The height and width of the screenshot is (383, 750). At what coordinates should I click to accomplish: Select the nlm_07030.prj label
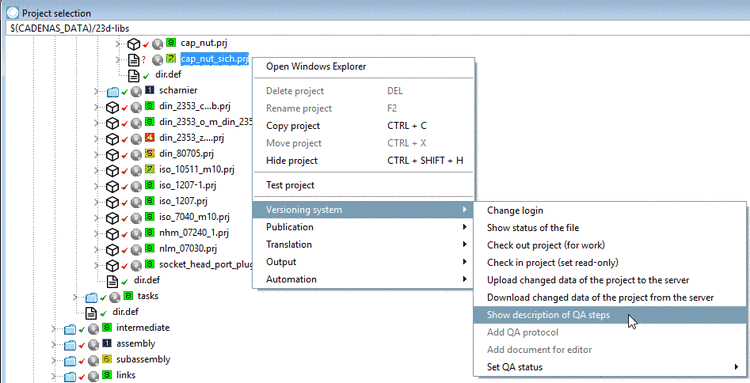pos(188,249)
